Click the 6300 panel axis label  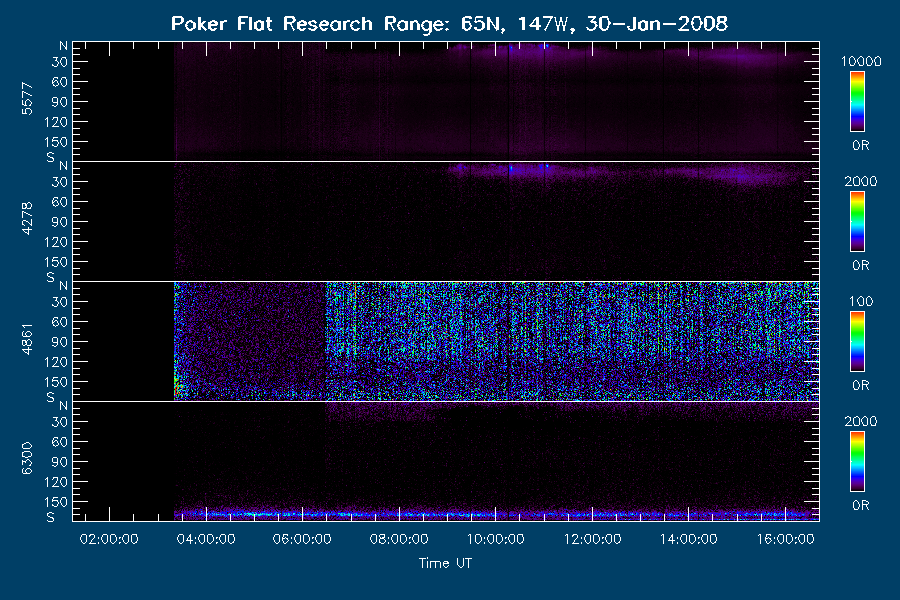pos(27,458)
